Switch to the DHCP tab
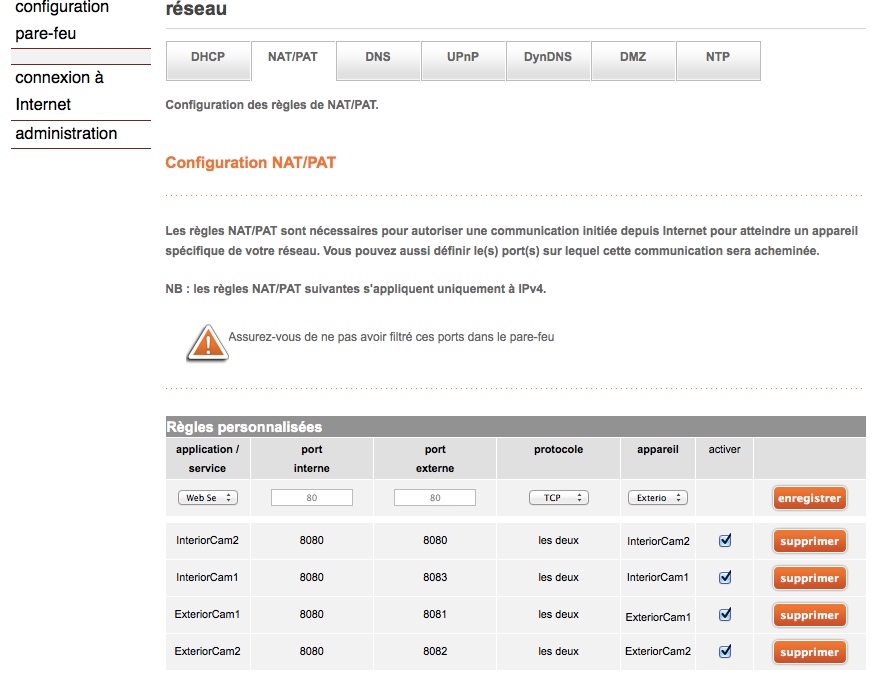The width and height of the screenshot is (877, 676). tap(208, 58)
